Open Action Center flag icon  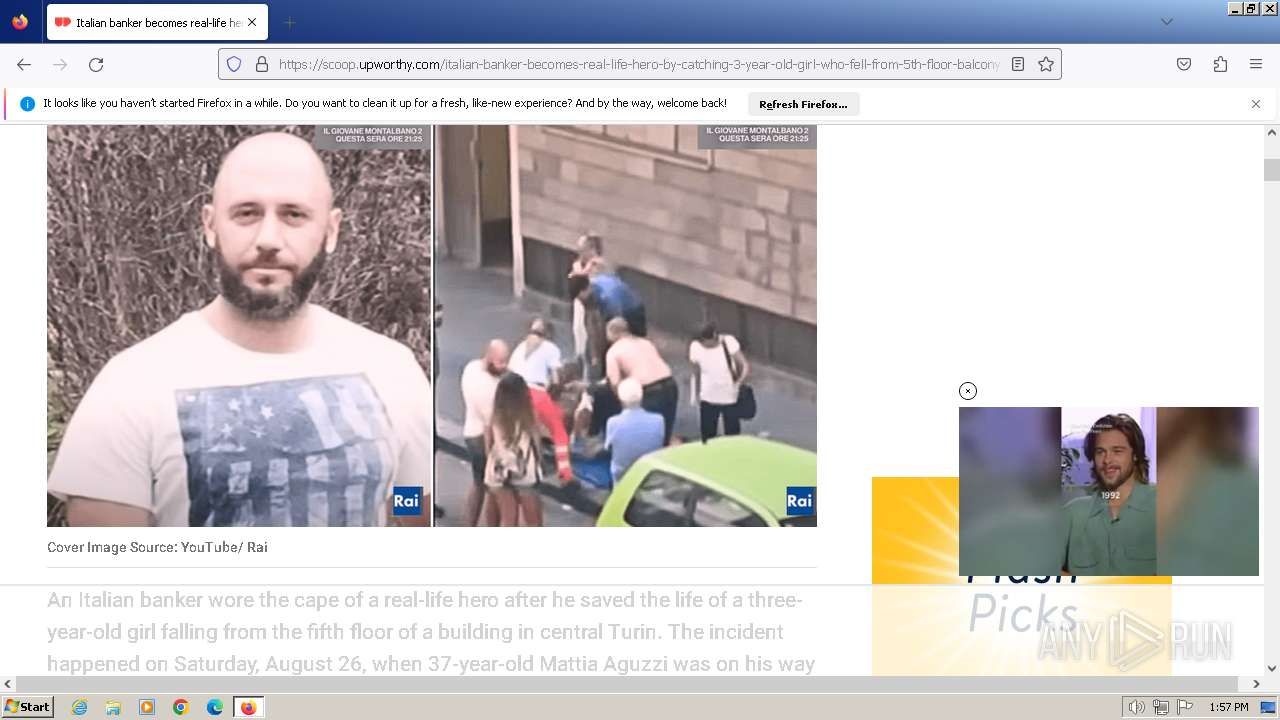1184,707
